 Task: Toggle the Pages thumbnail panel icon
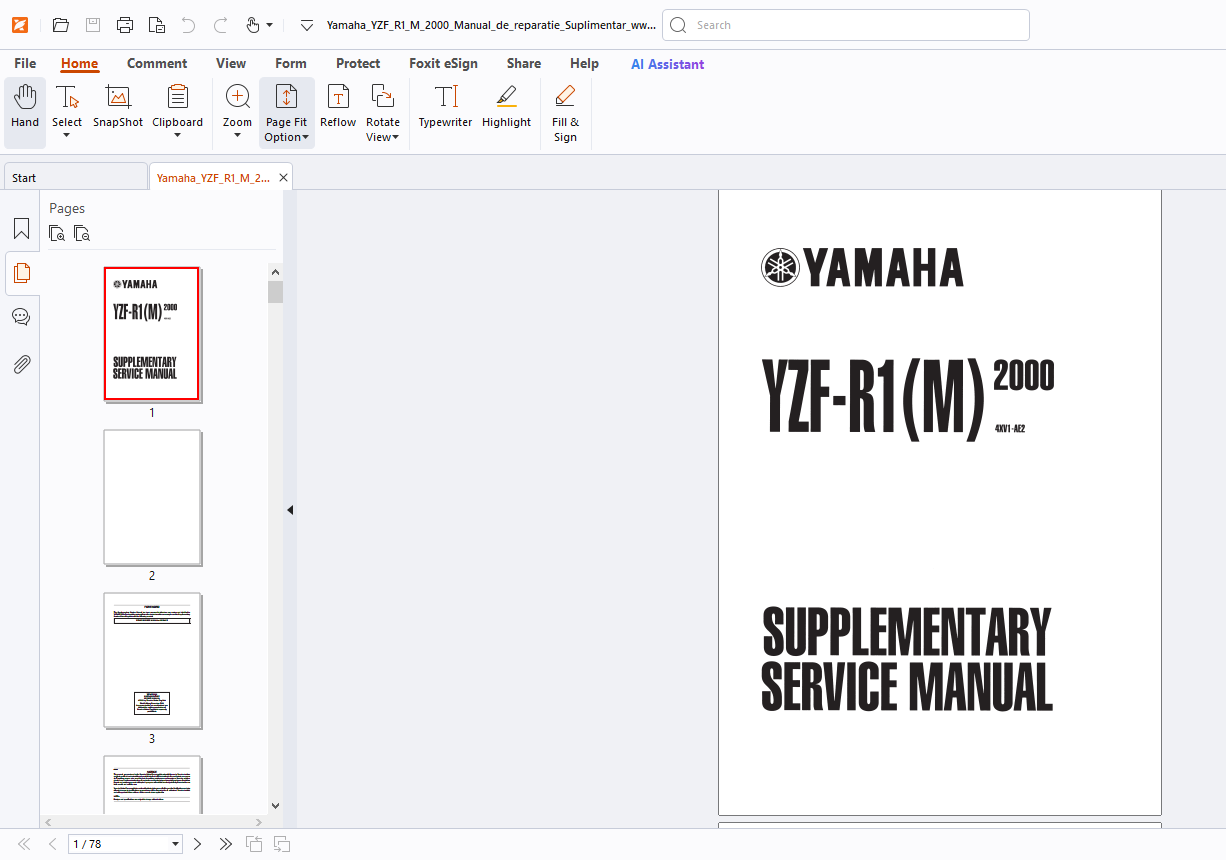(x=21, y=273)
